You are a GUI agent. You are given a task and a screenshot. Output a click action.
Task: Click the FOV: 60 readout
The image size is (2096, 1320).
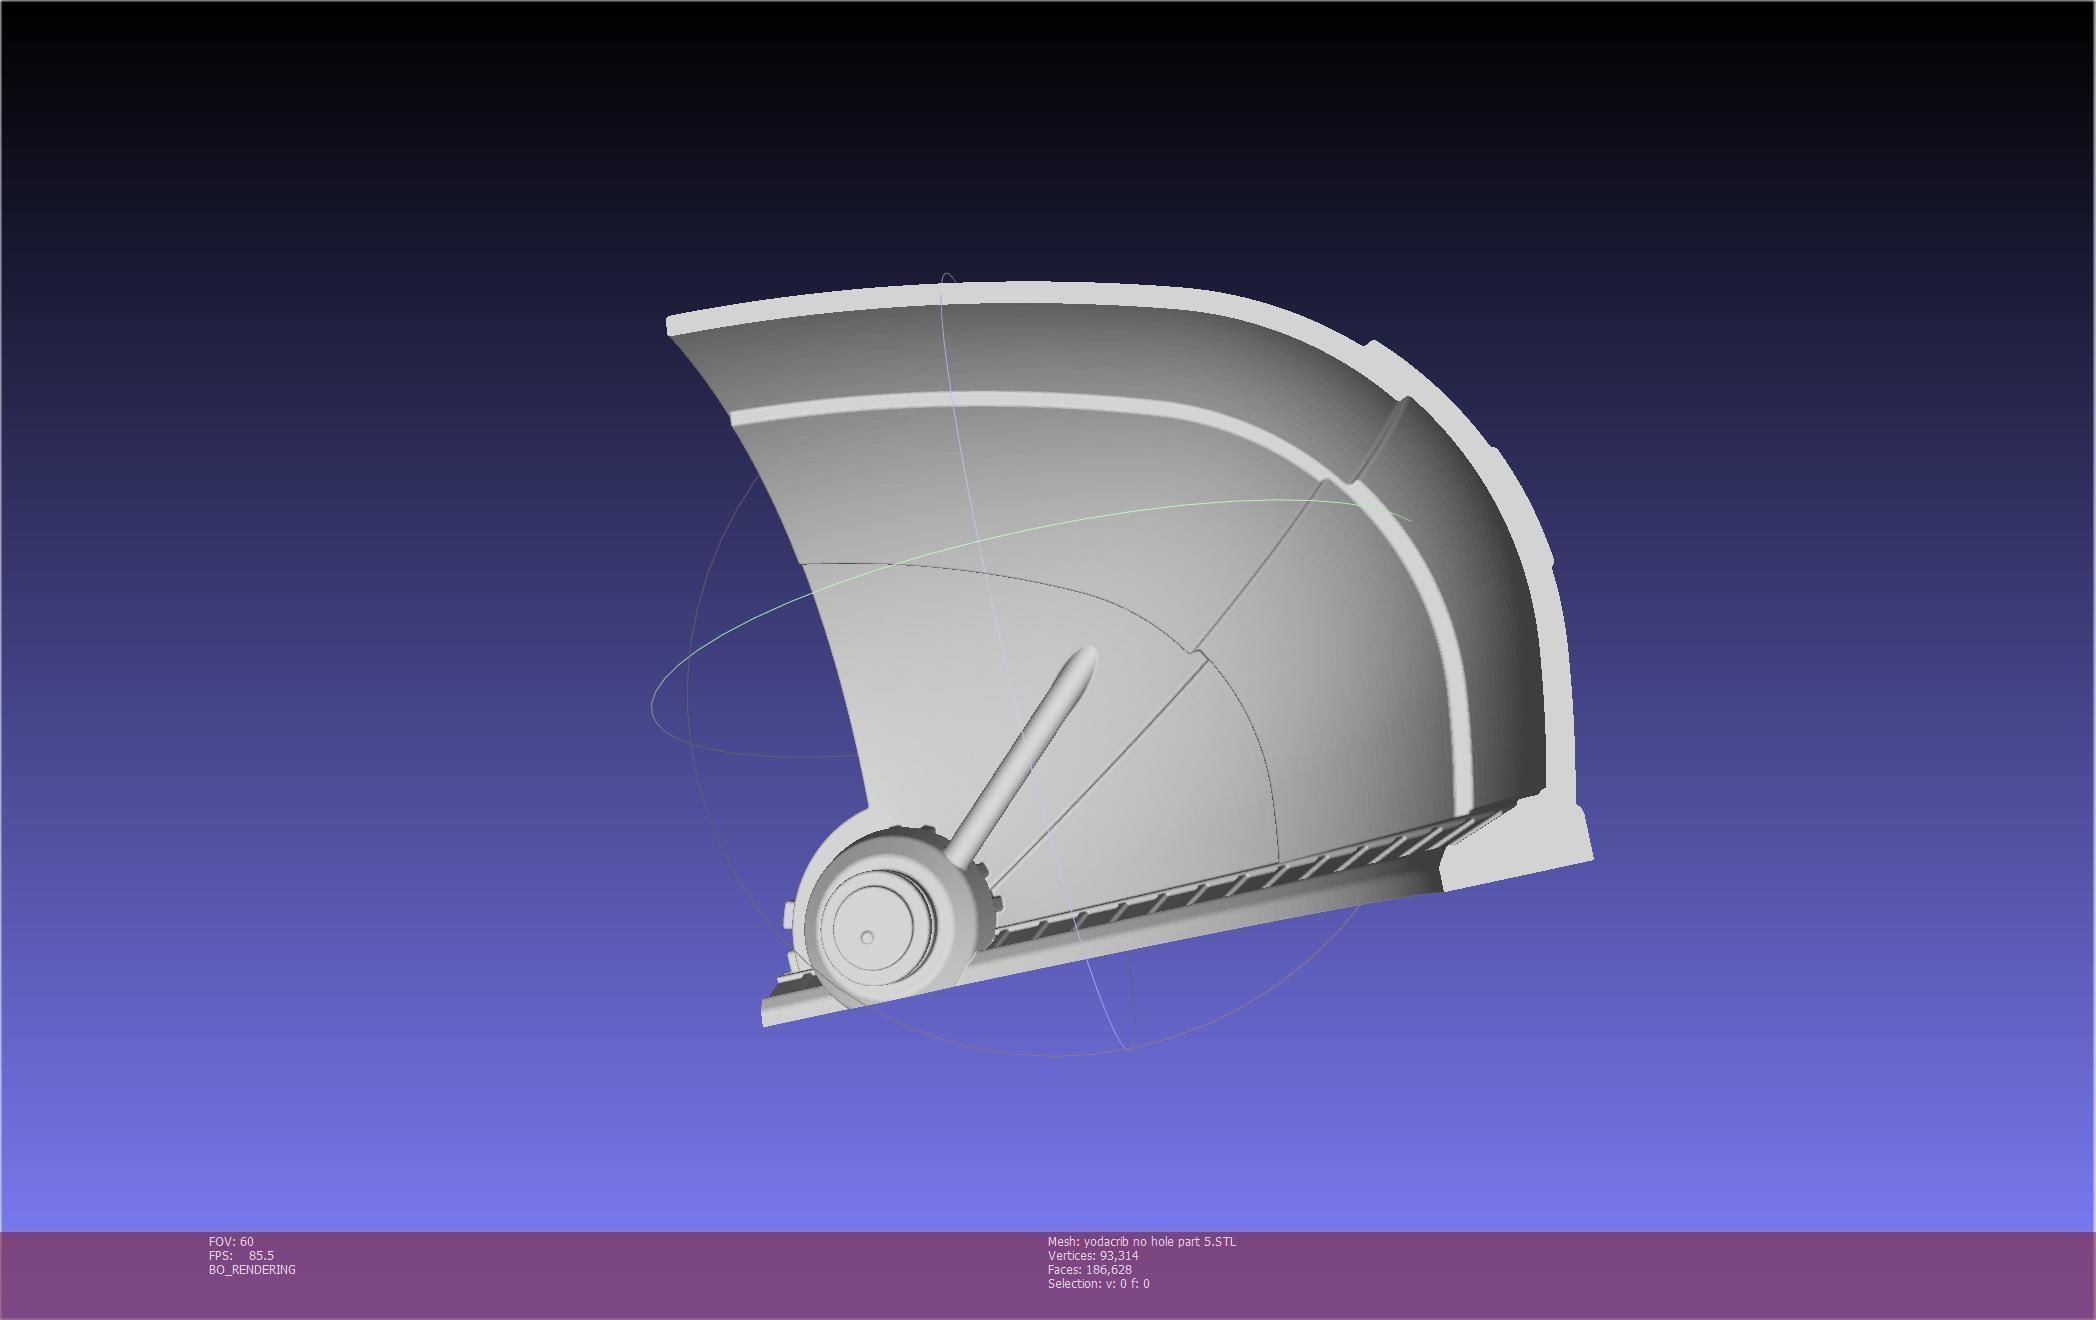[231, 1241]
